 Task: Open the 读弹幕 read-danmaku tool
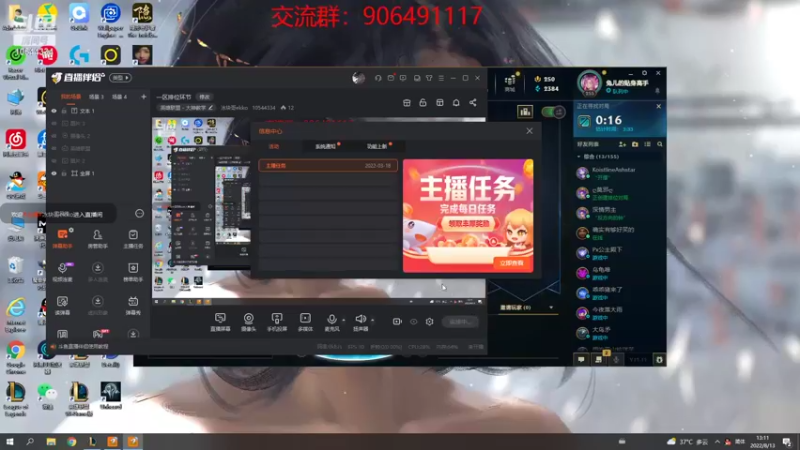62,305
